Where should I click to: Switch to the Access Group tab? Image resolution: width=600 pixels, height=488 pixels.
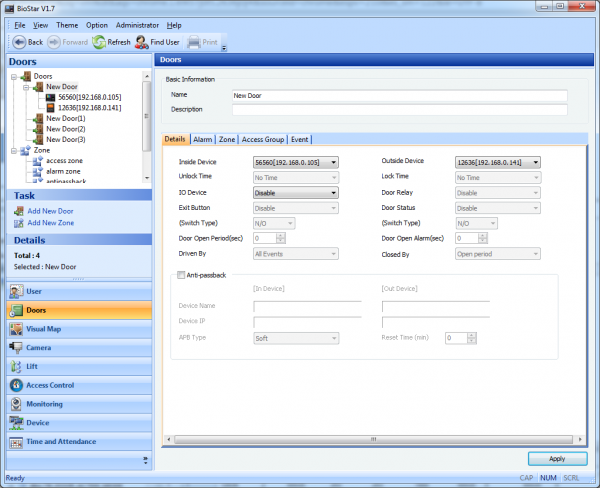point(263,140)
